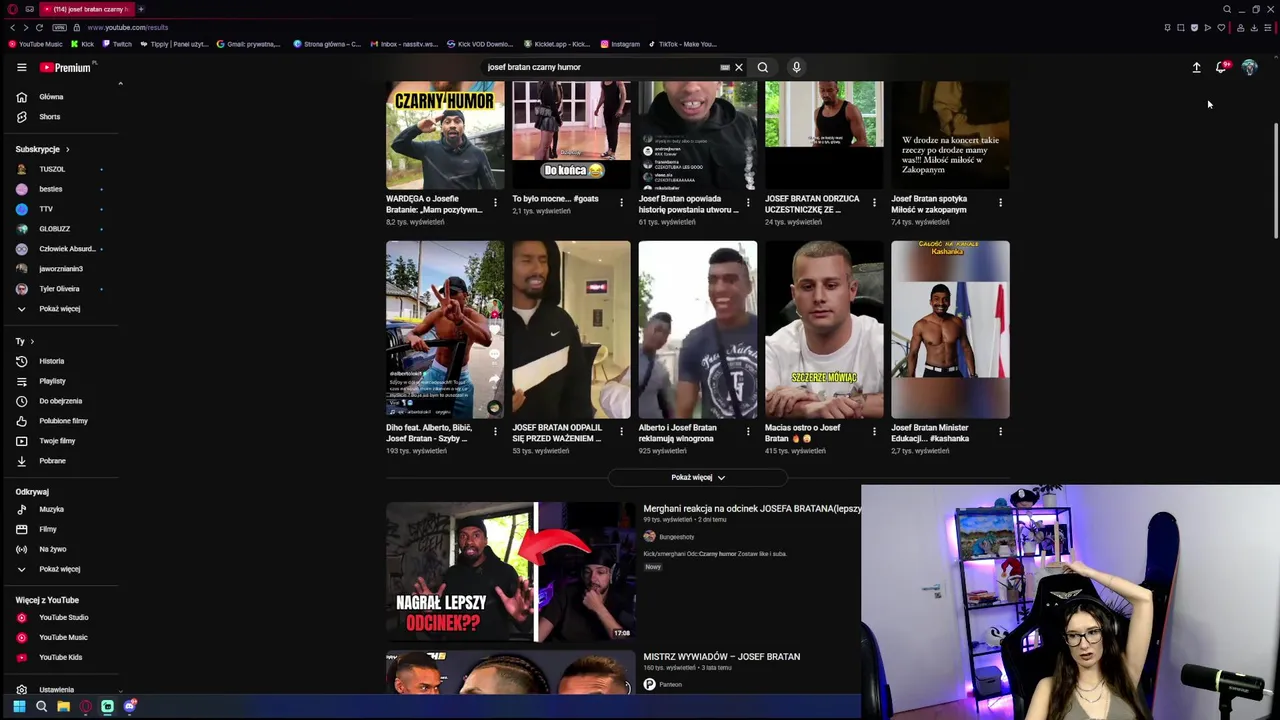
Task: Open the Ty section header
Action: point(25,341)
